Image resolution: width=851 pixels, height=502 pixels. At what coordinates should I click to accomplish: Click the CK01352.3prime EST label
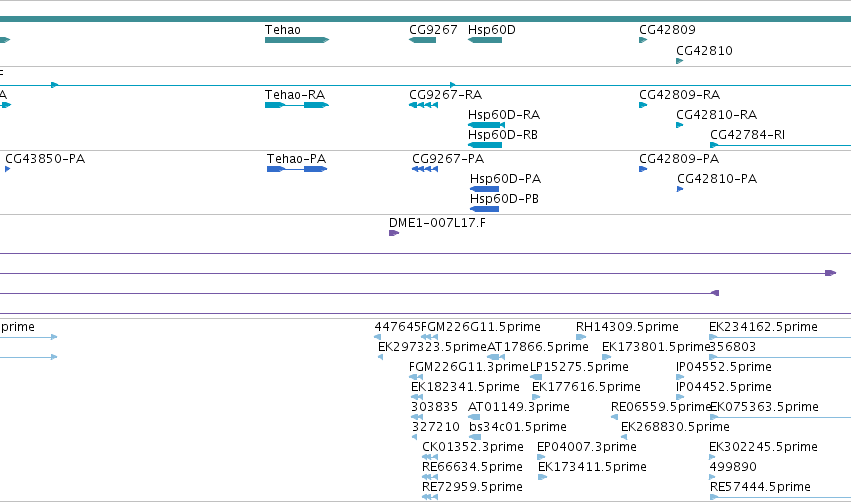tap(473, 447)
